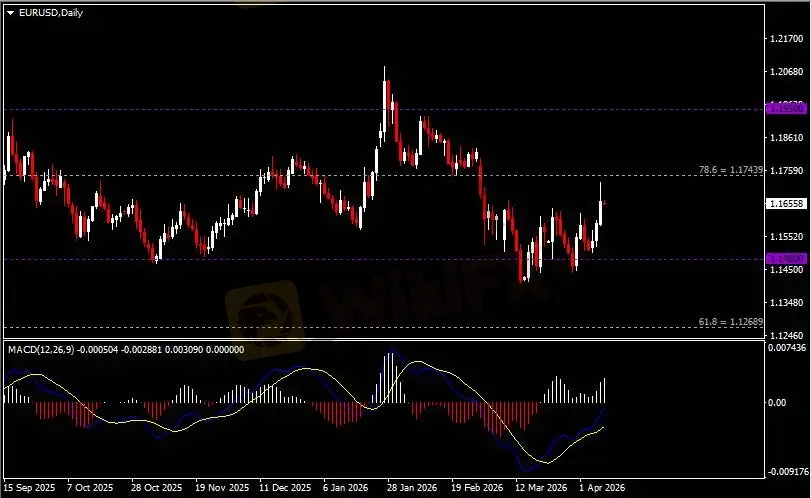Viewport: 811px width, 498px height.
Task: Select the purple 1.14800 price label
Action: pyautogui.click(x=784, y=258)
